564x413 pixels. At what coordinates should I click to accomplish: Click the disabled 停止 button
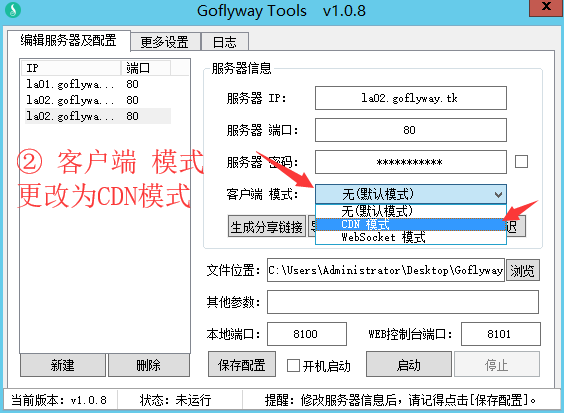[x=497, y=364]
